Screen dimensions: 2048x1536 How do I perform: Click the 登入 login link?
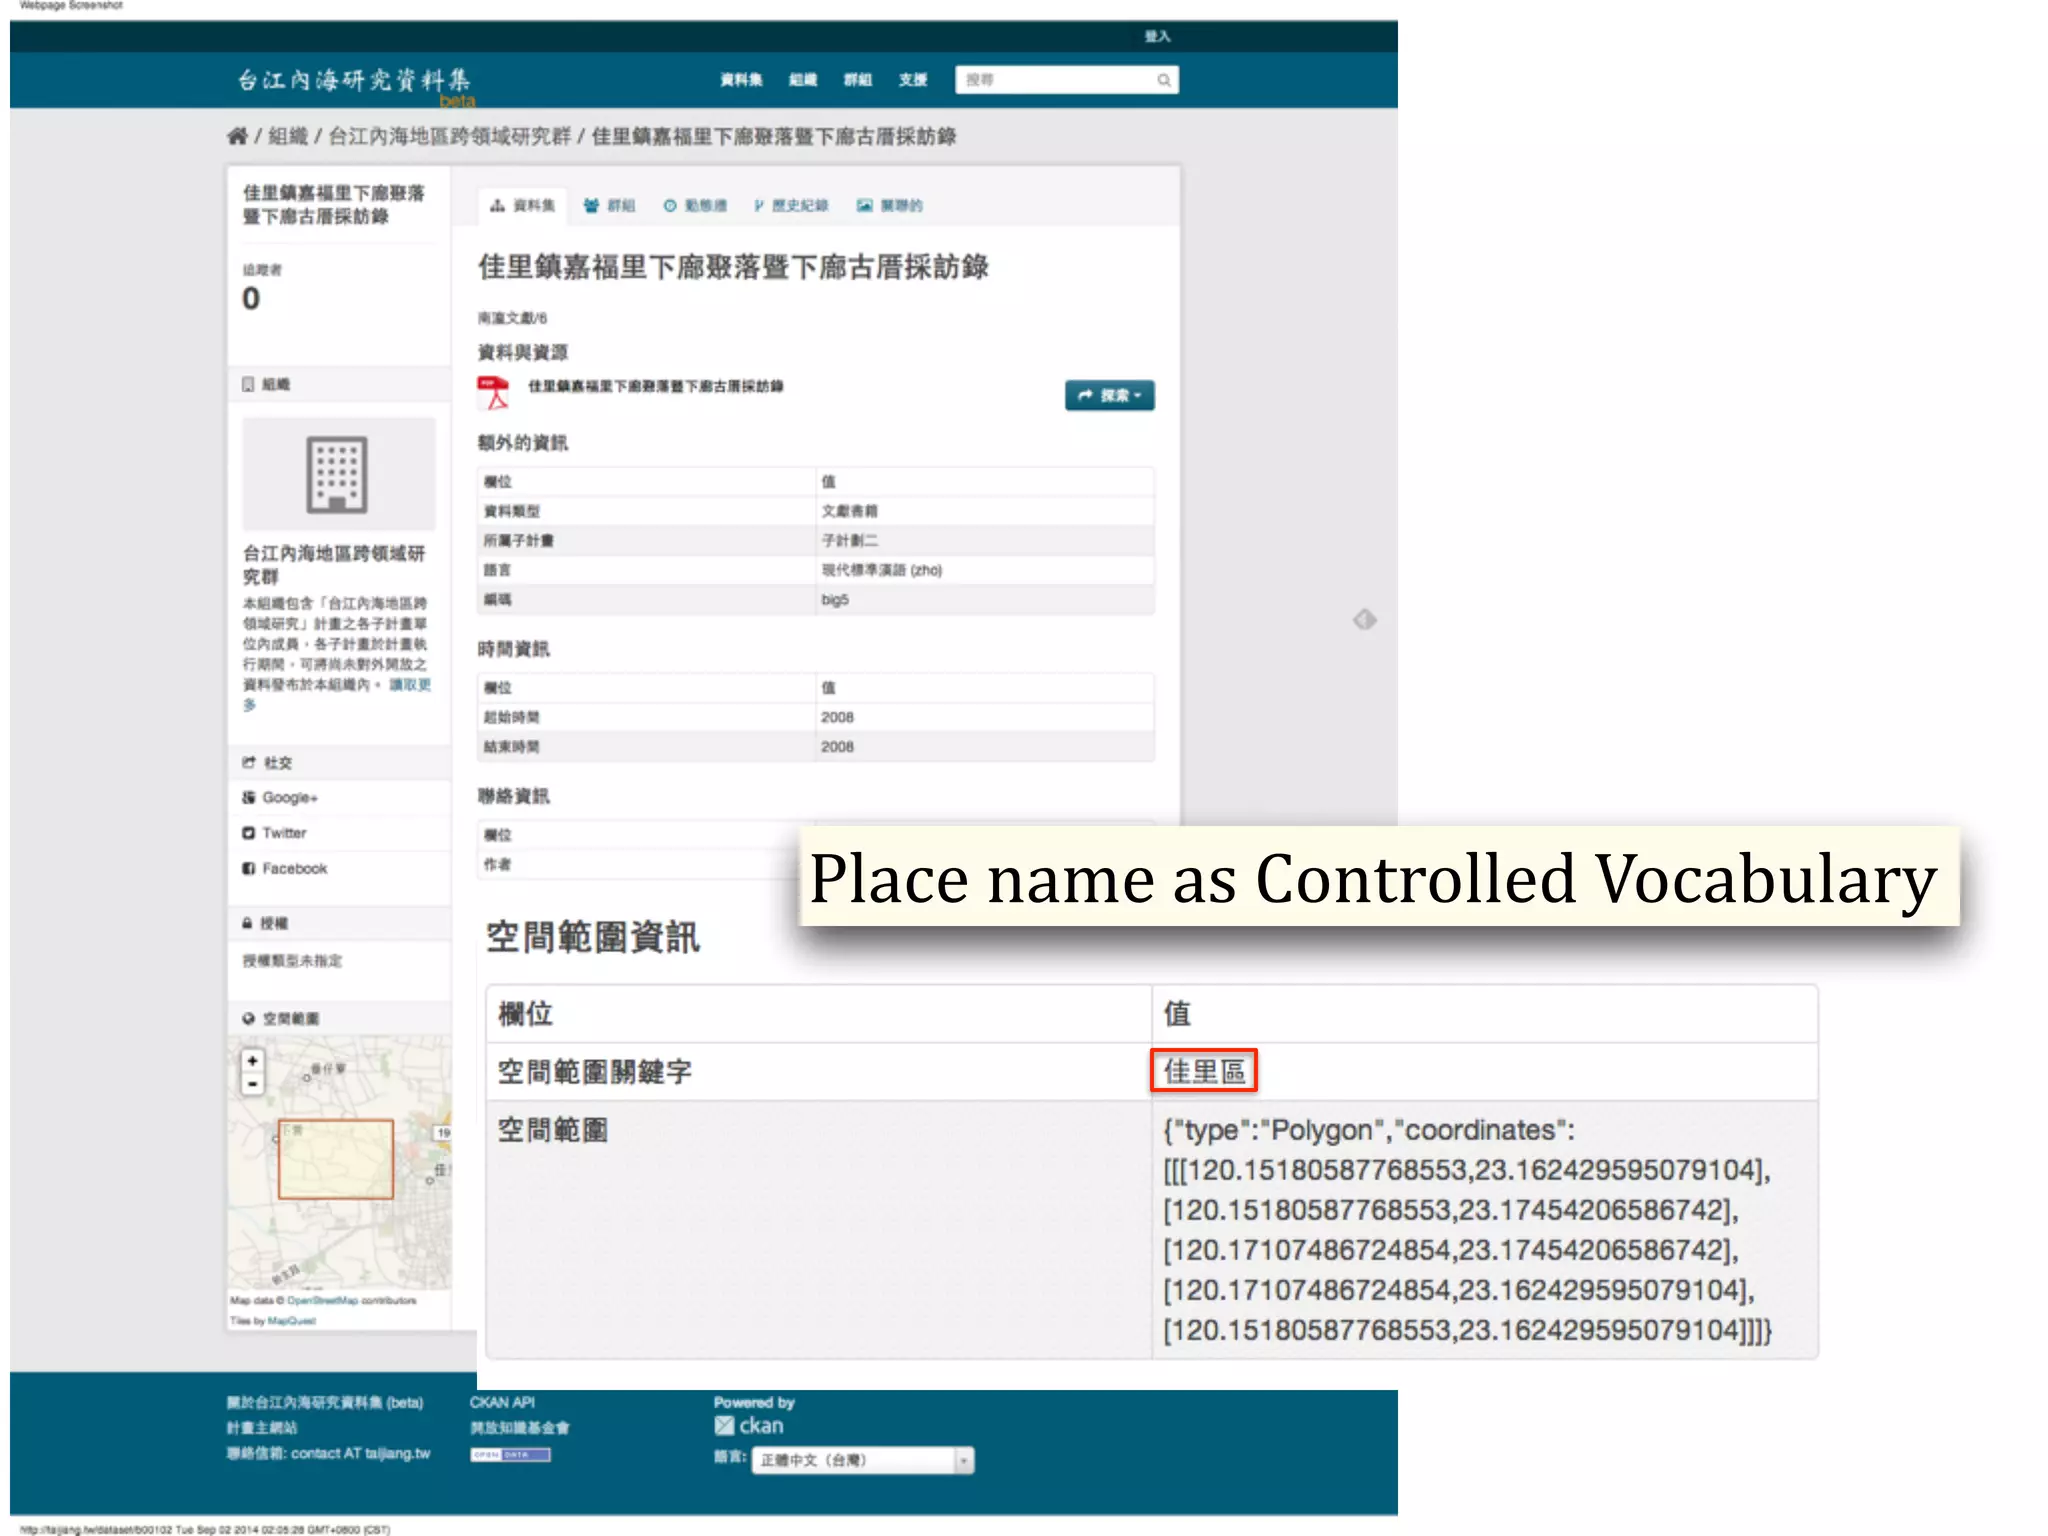(1157, 37)
